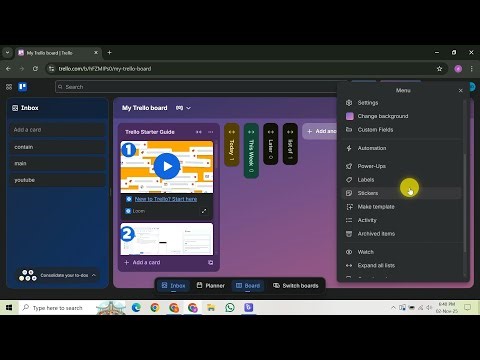Click the Trello logo home icon

(22, 87)
